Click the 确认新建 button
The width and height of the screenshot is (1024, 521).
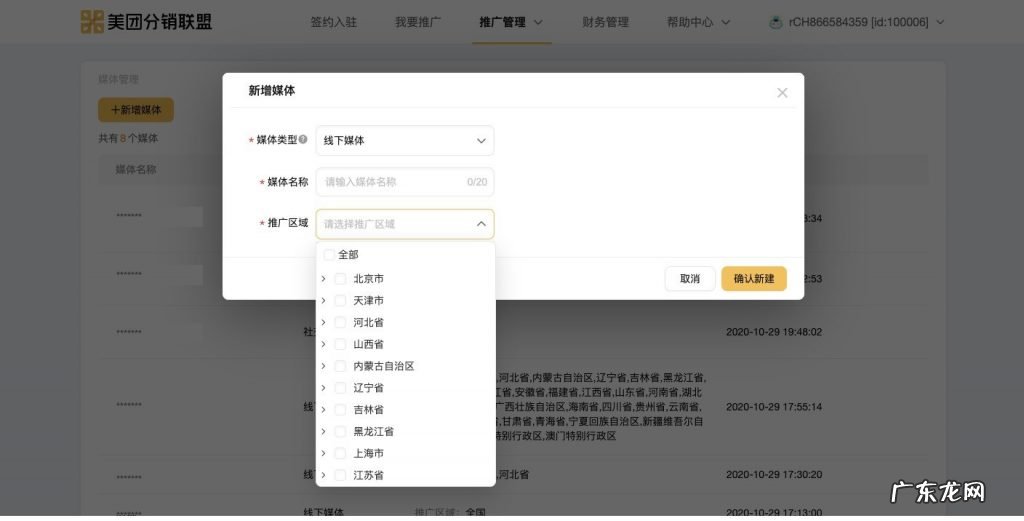[754, 279]
